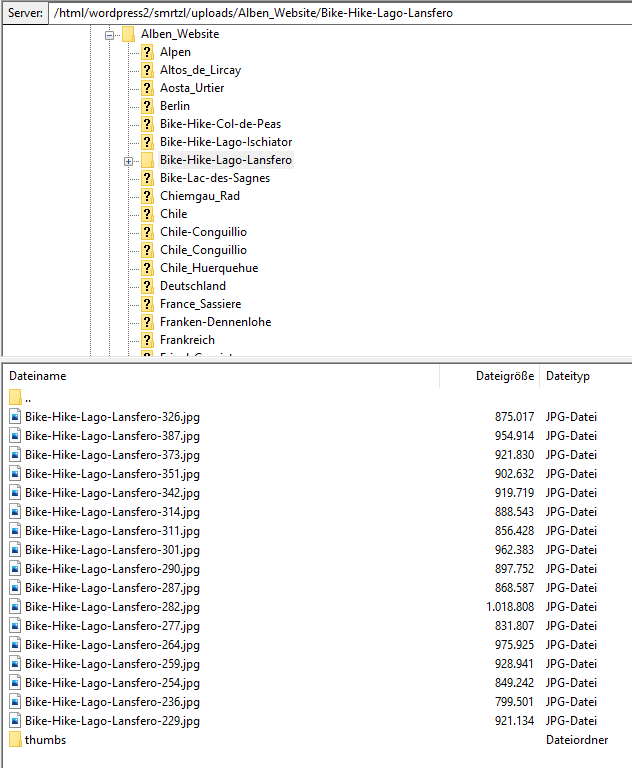Select the Chile folder in tree
The width and height of the screenshot is (632, 768).
pyautogui.click(x=173, y=214)
